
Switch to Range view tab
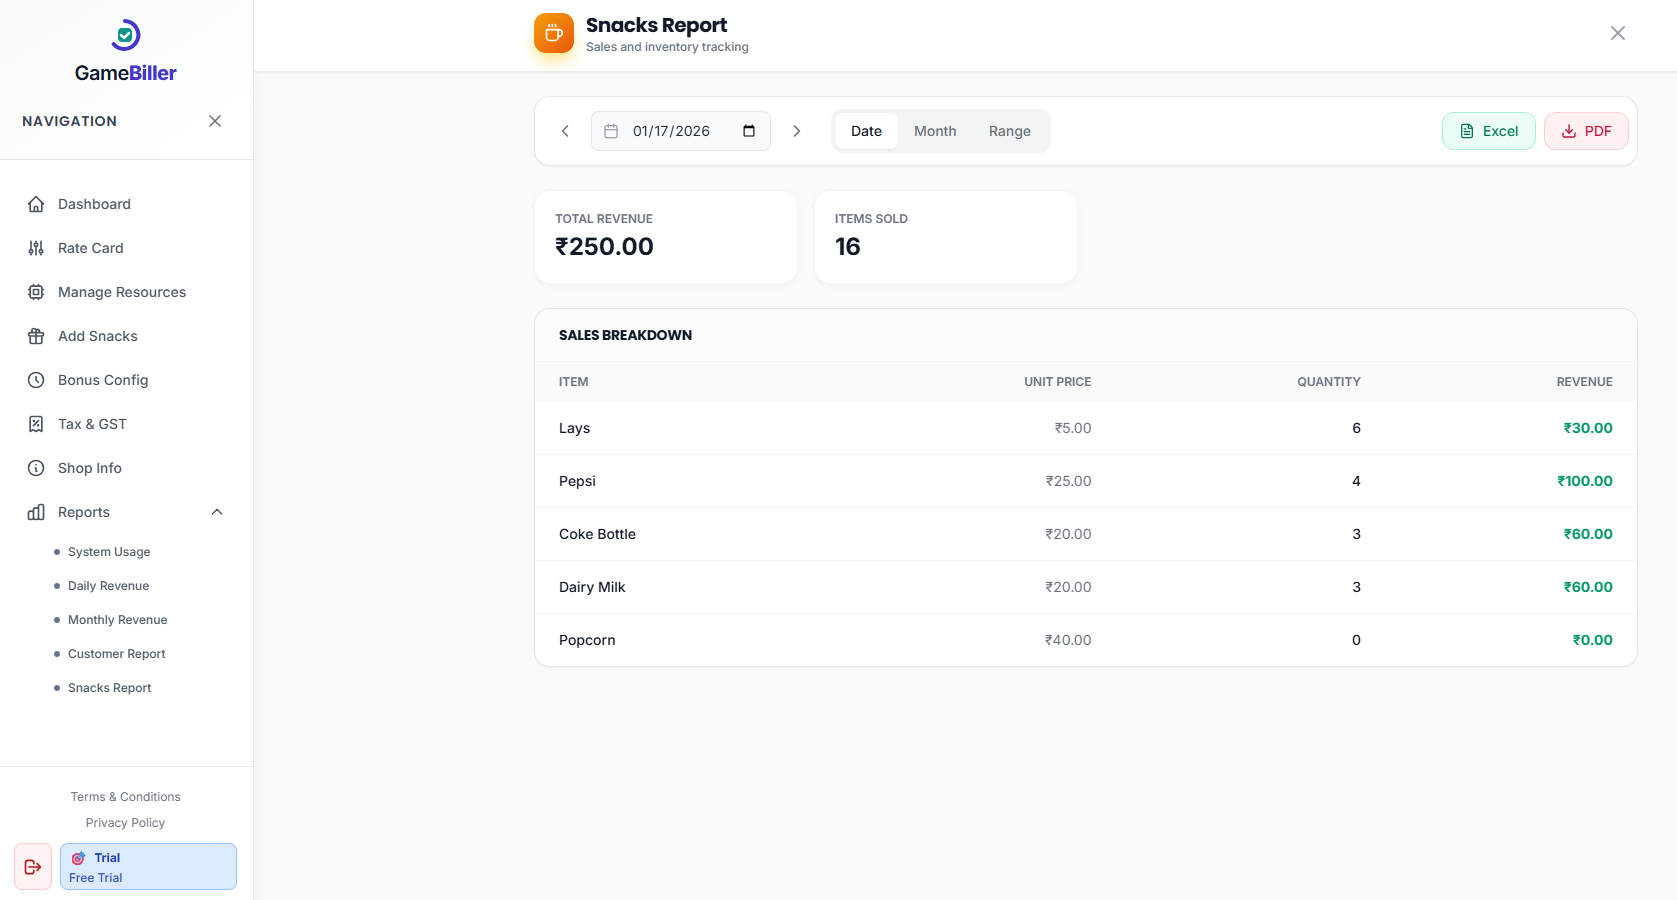point(1010,131)
